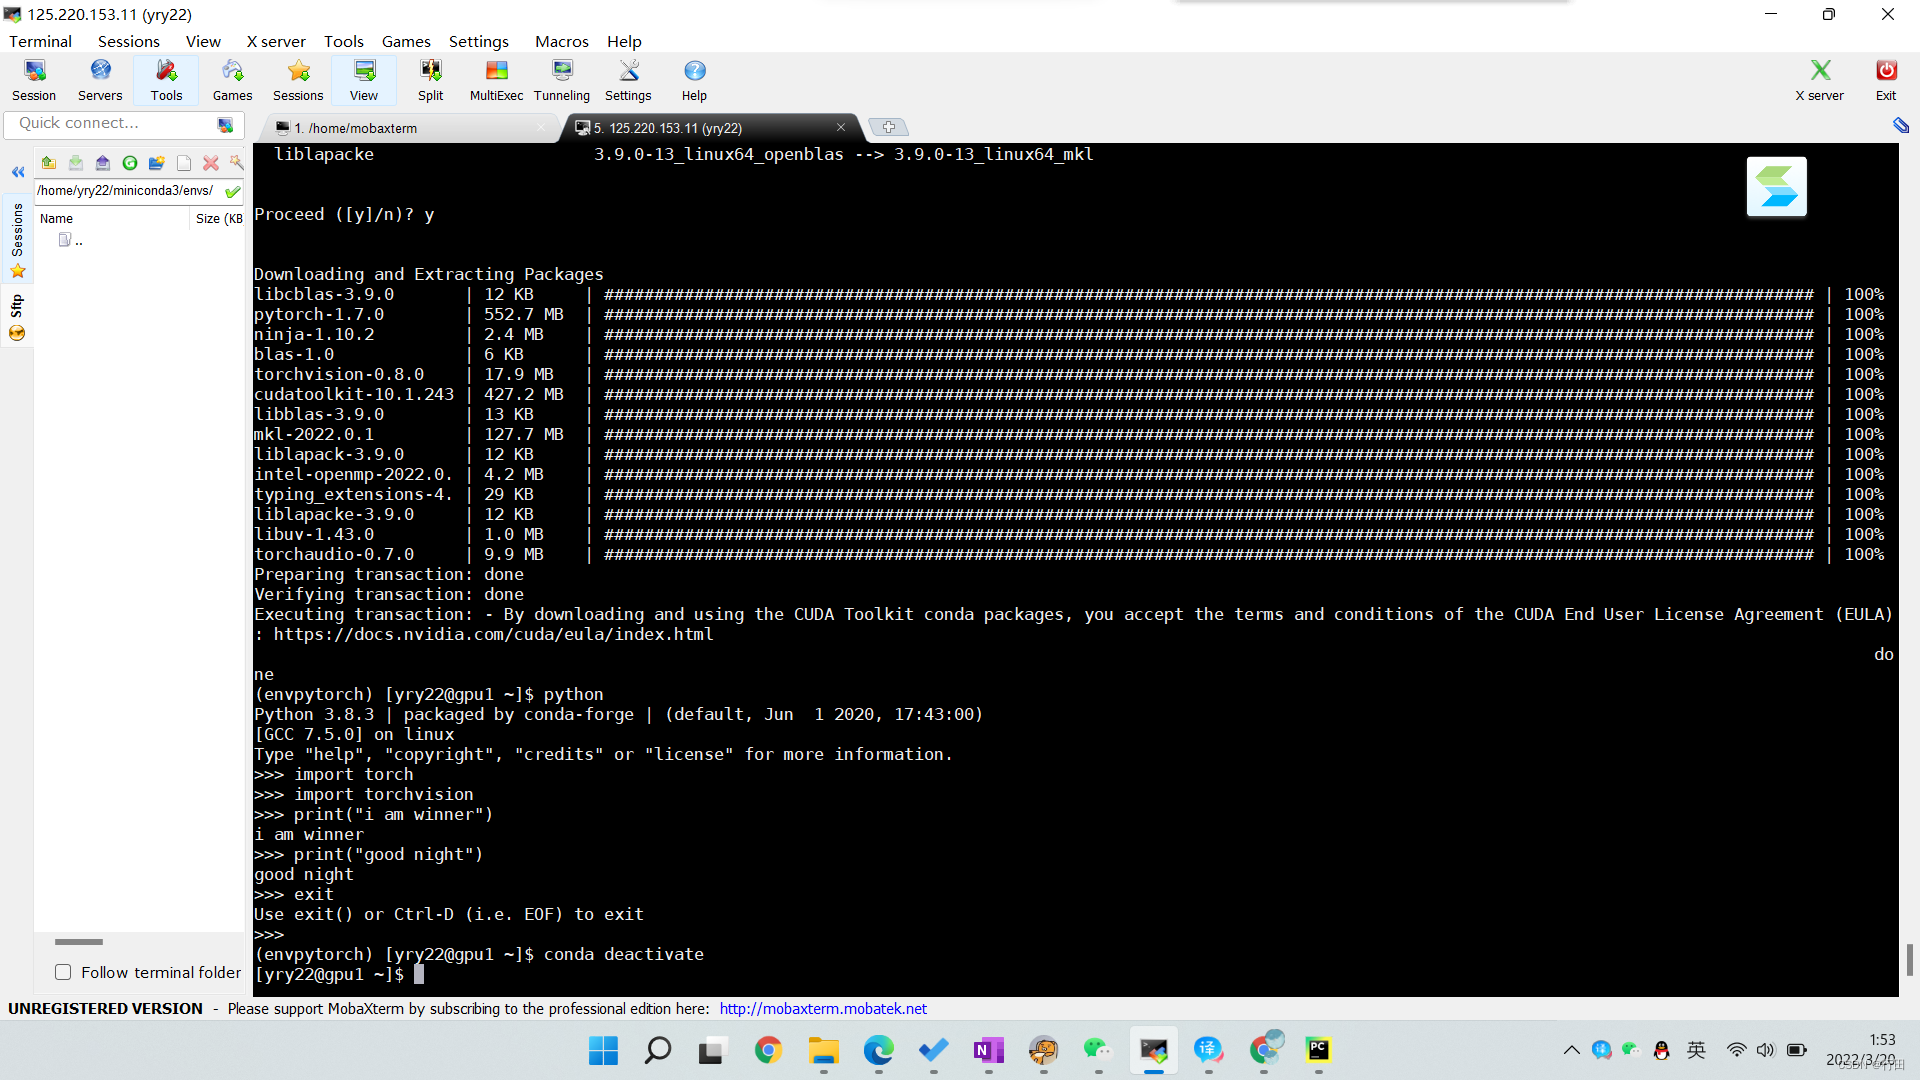Open the Terminal menu

point(40,41)
